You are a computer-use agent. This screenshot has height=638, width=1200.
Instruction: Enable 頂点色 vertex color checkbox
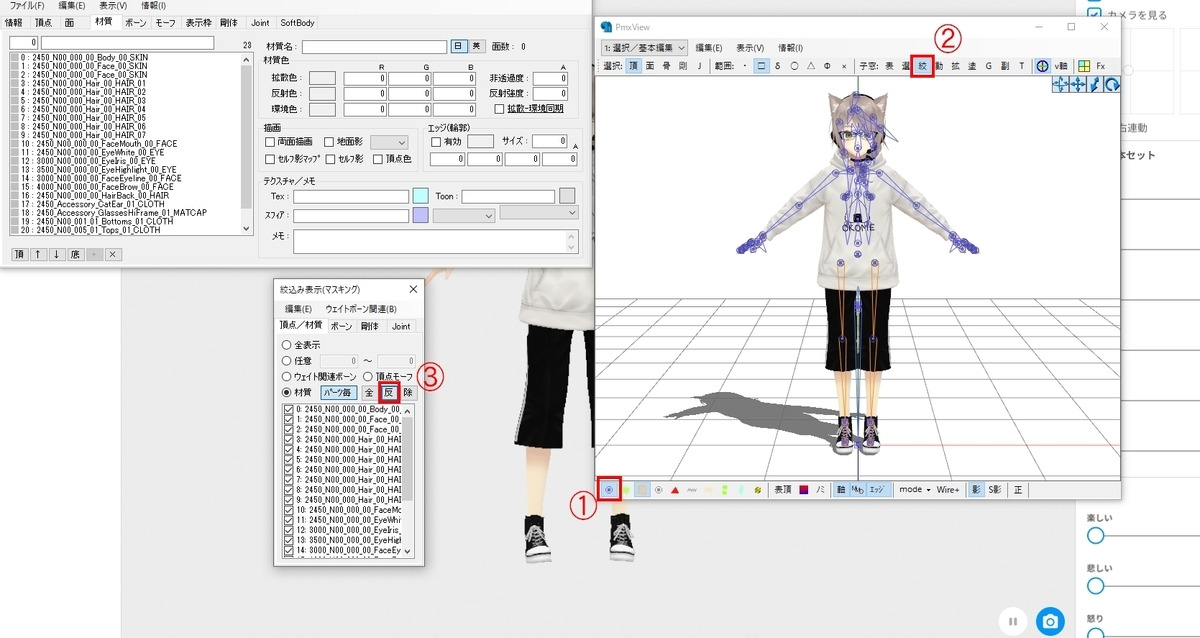tap(378, 159)
